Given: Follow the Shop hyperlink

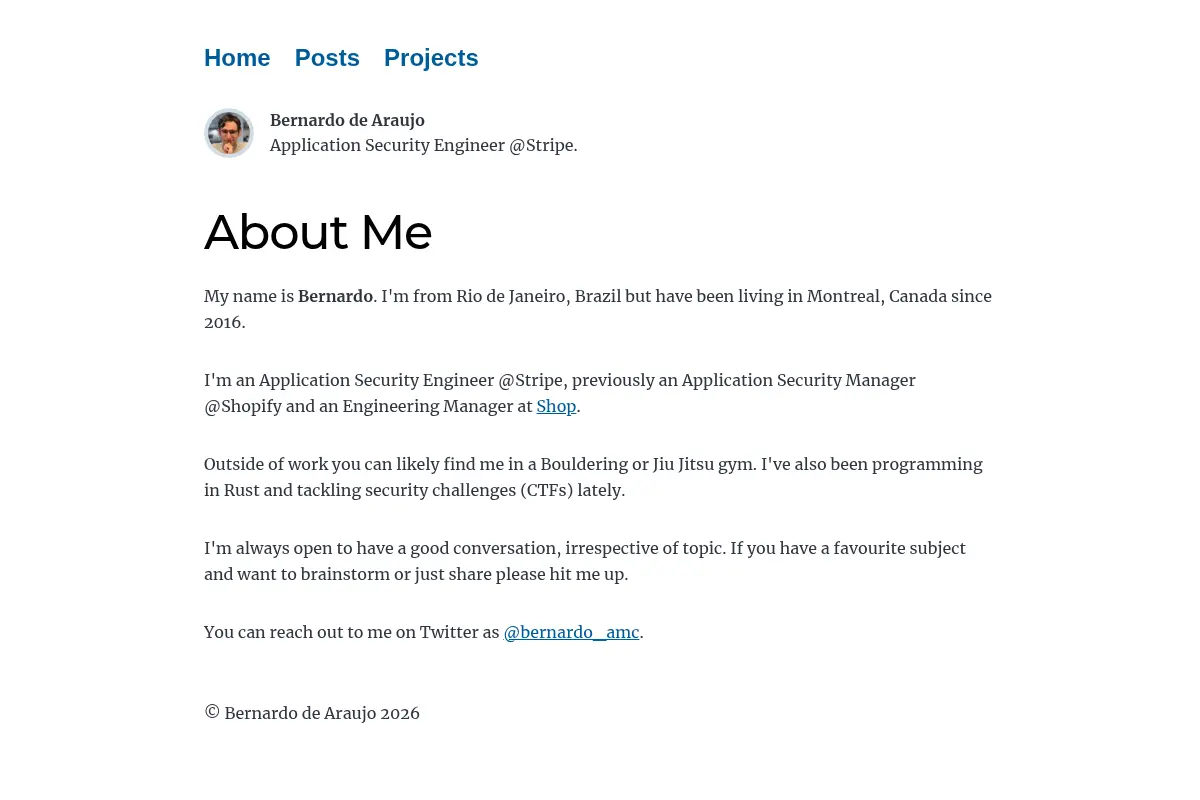Looking at the screenshot, I should pyautogui.click(x=556, y=406).
